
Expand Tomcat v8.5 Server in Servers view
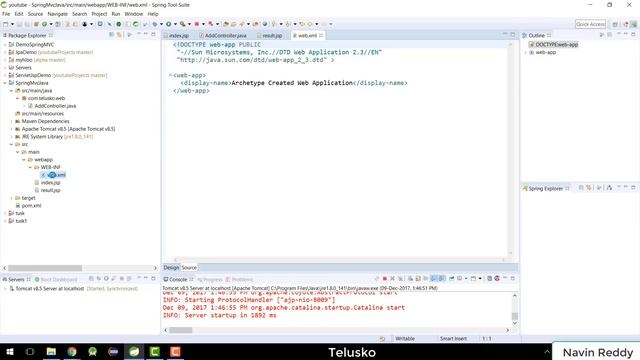(x=5, y=289)
